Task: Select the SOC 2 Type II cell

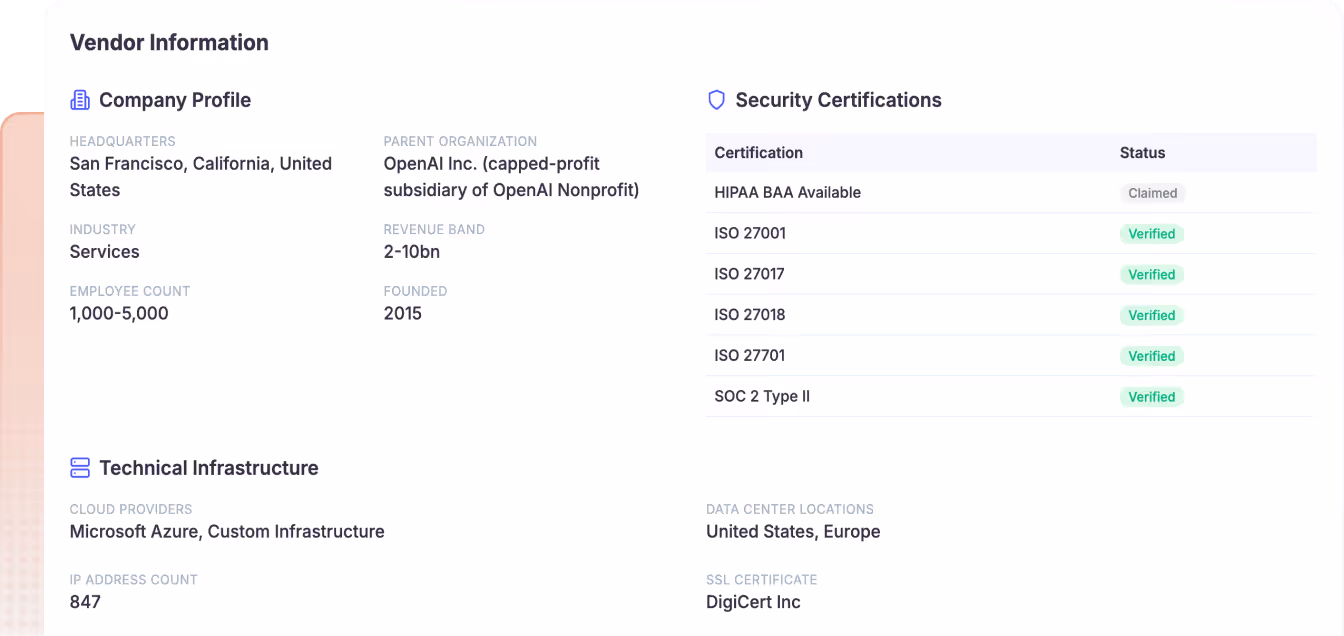Action: (x=762, y=397)
